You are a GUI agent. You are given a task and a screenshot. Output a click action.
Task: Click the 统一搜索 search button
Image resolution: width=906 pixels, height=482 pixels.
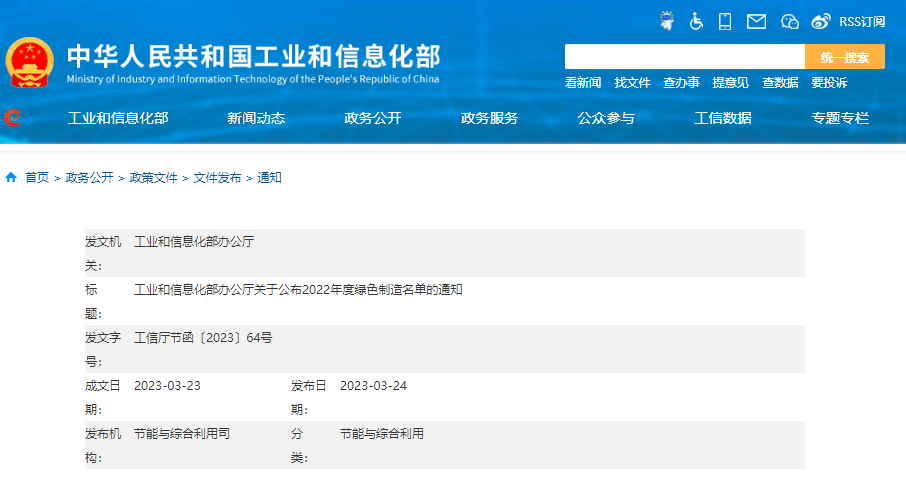[x=845, y=57]
